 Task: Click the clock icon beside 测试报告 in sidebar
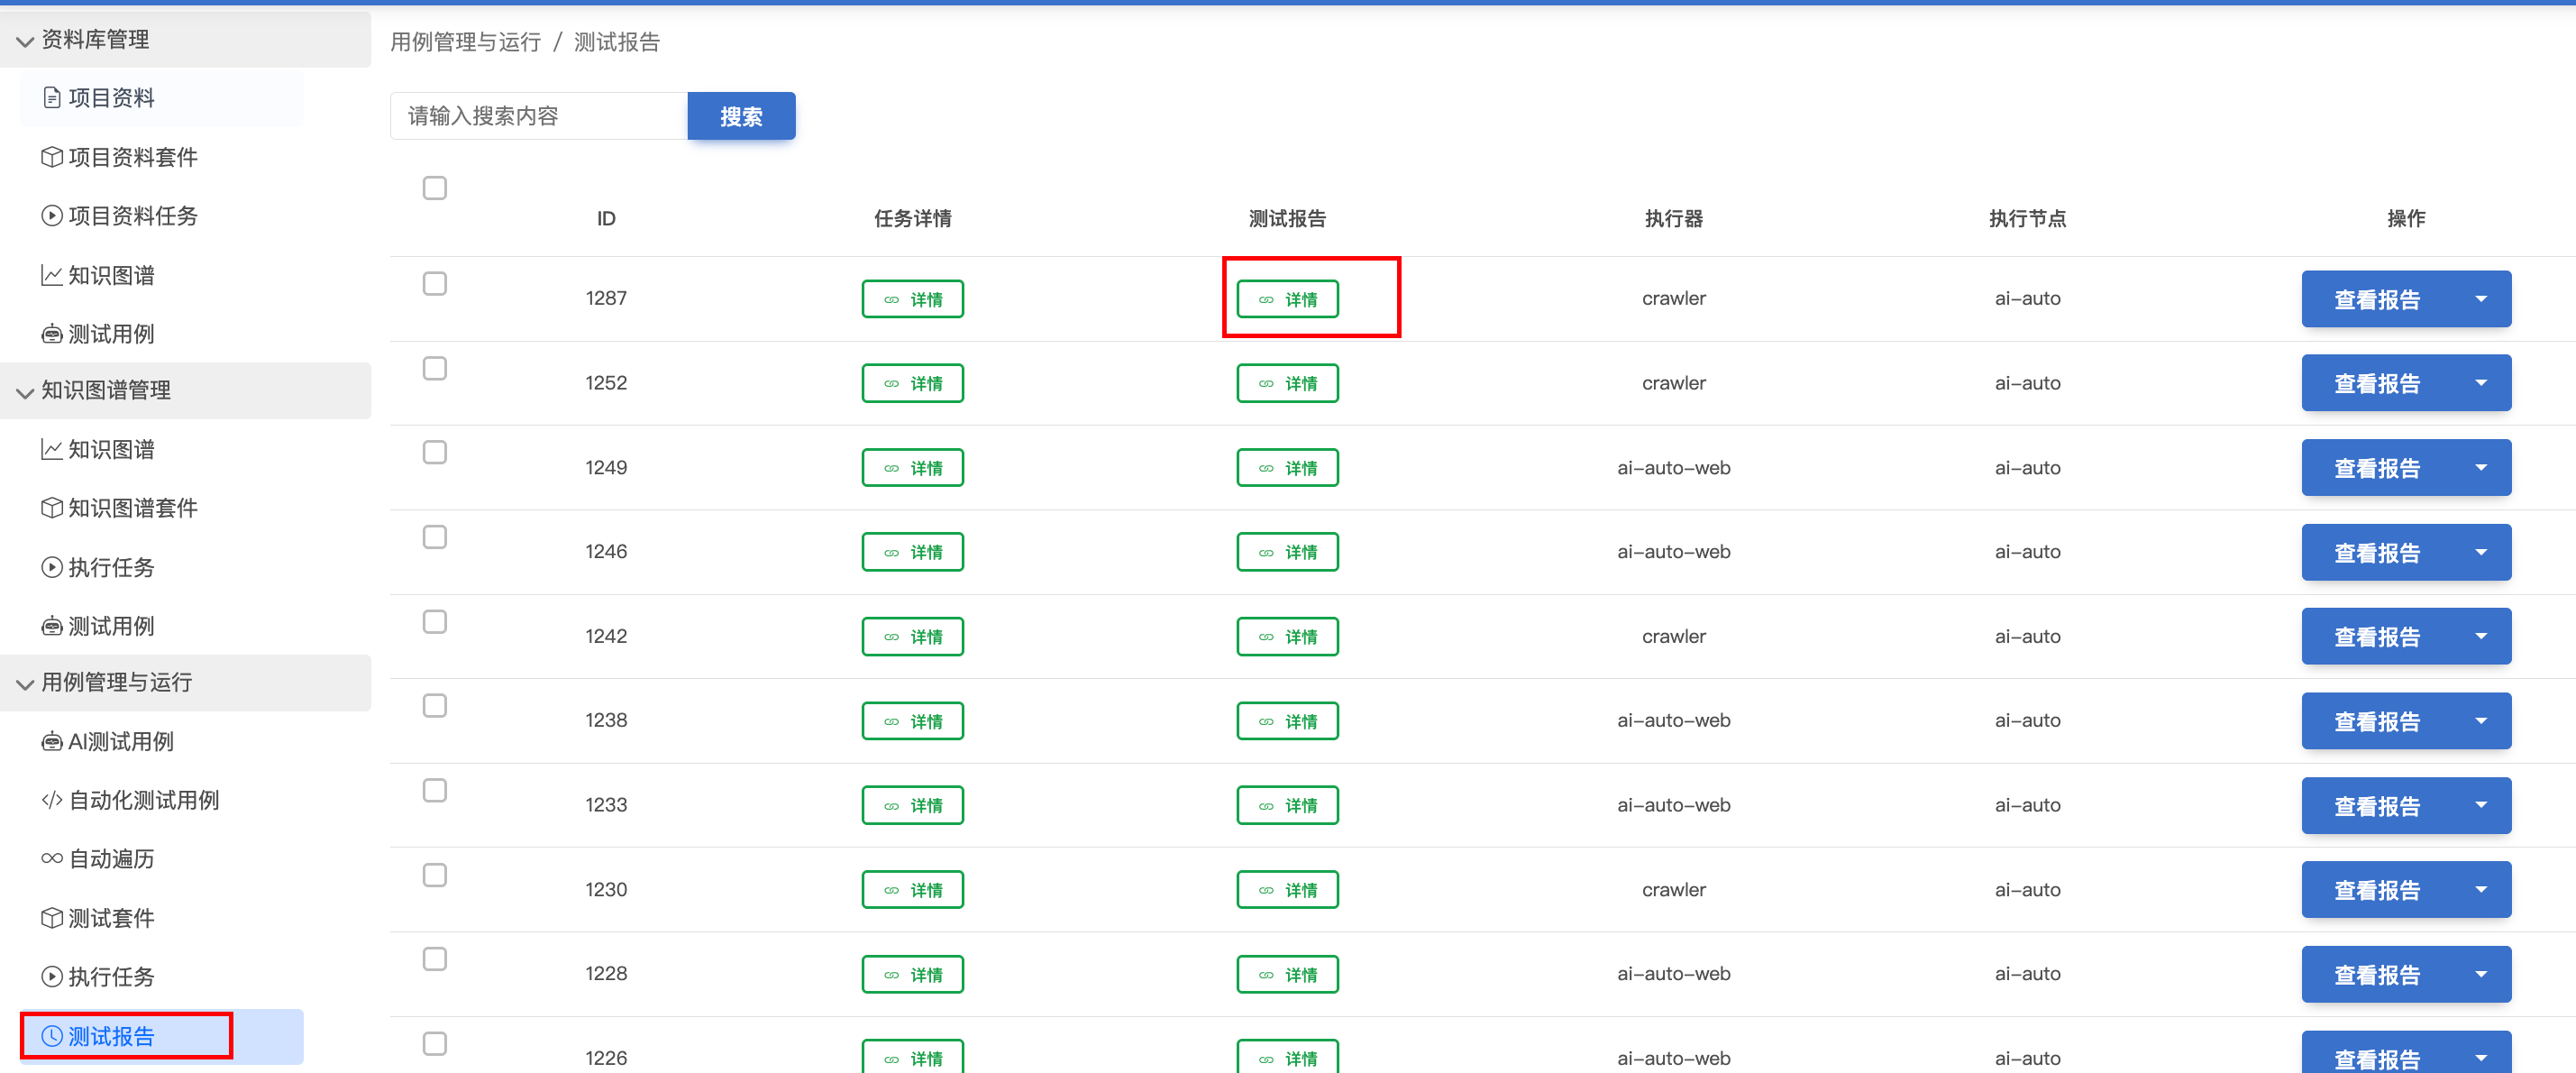52,1036
